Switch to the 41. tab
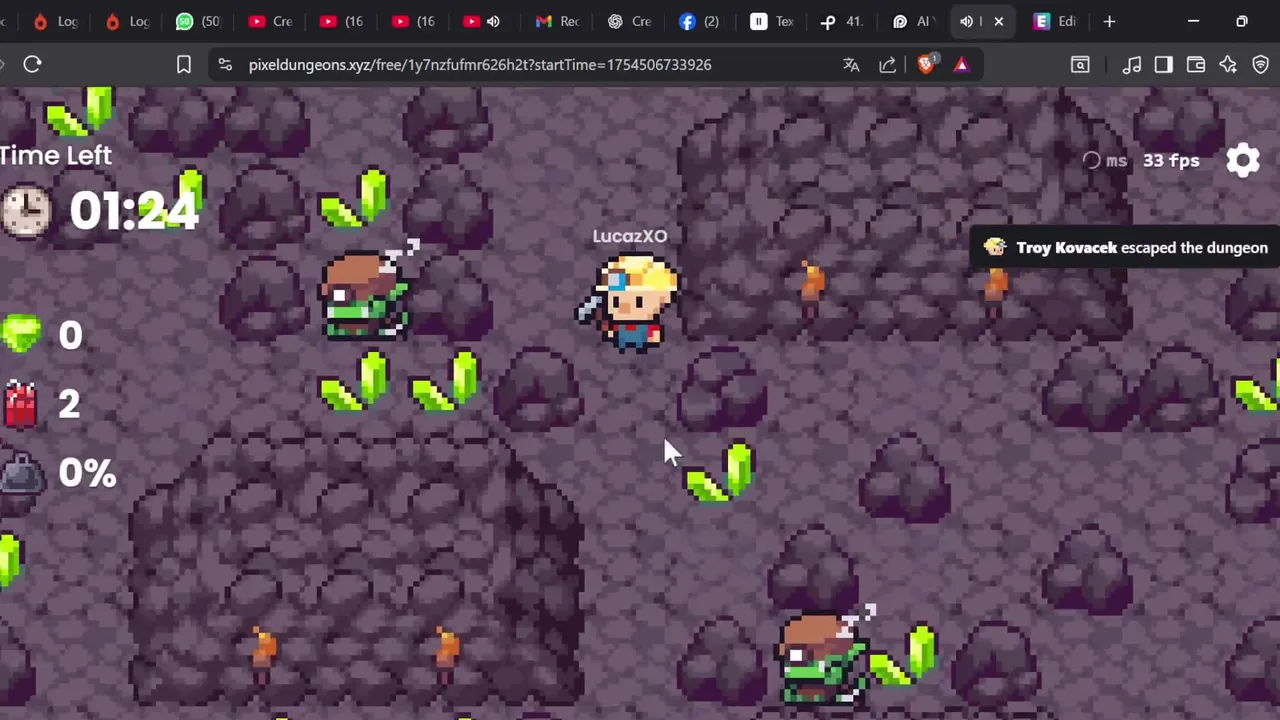 click(x=843, y=21)
